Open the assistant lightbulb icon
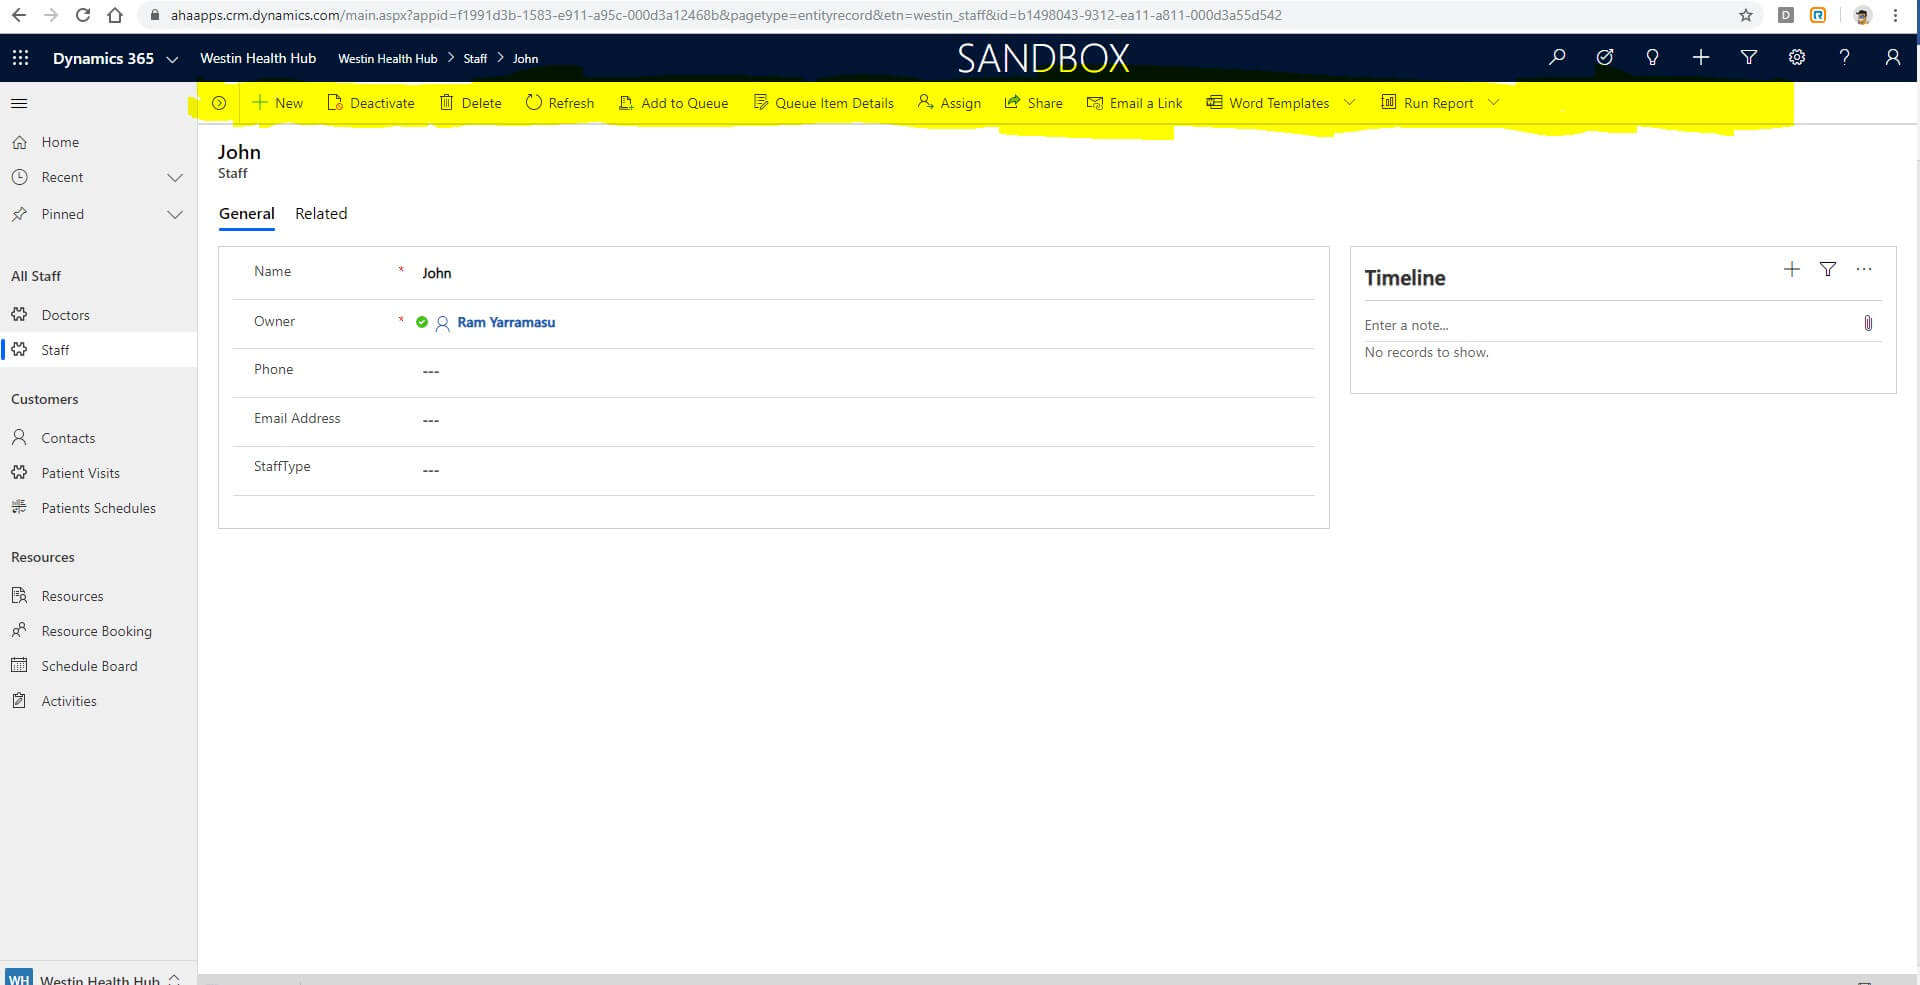 pyautogui.click(x=1653, y=58)
